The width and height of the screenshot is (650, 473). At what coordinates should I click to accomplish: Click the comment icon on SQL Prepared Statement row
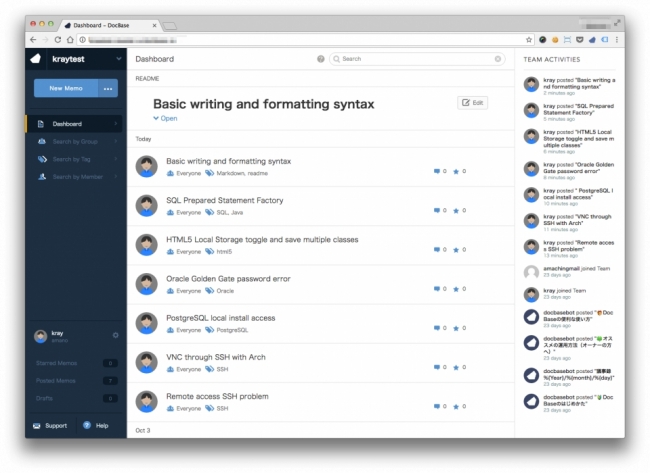coord(437,211)
